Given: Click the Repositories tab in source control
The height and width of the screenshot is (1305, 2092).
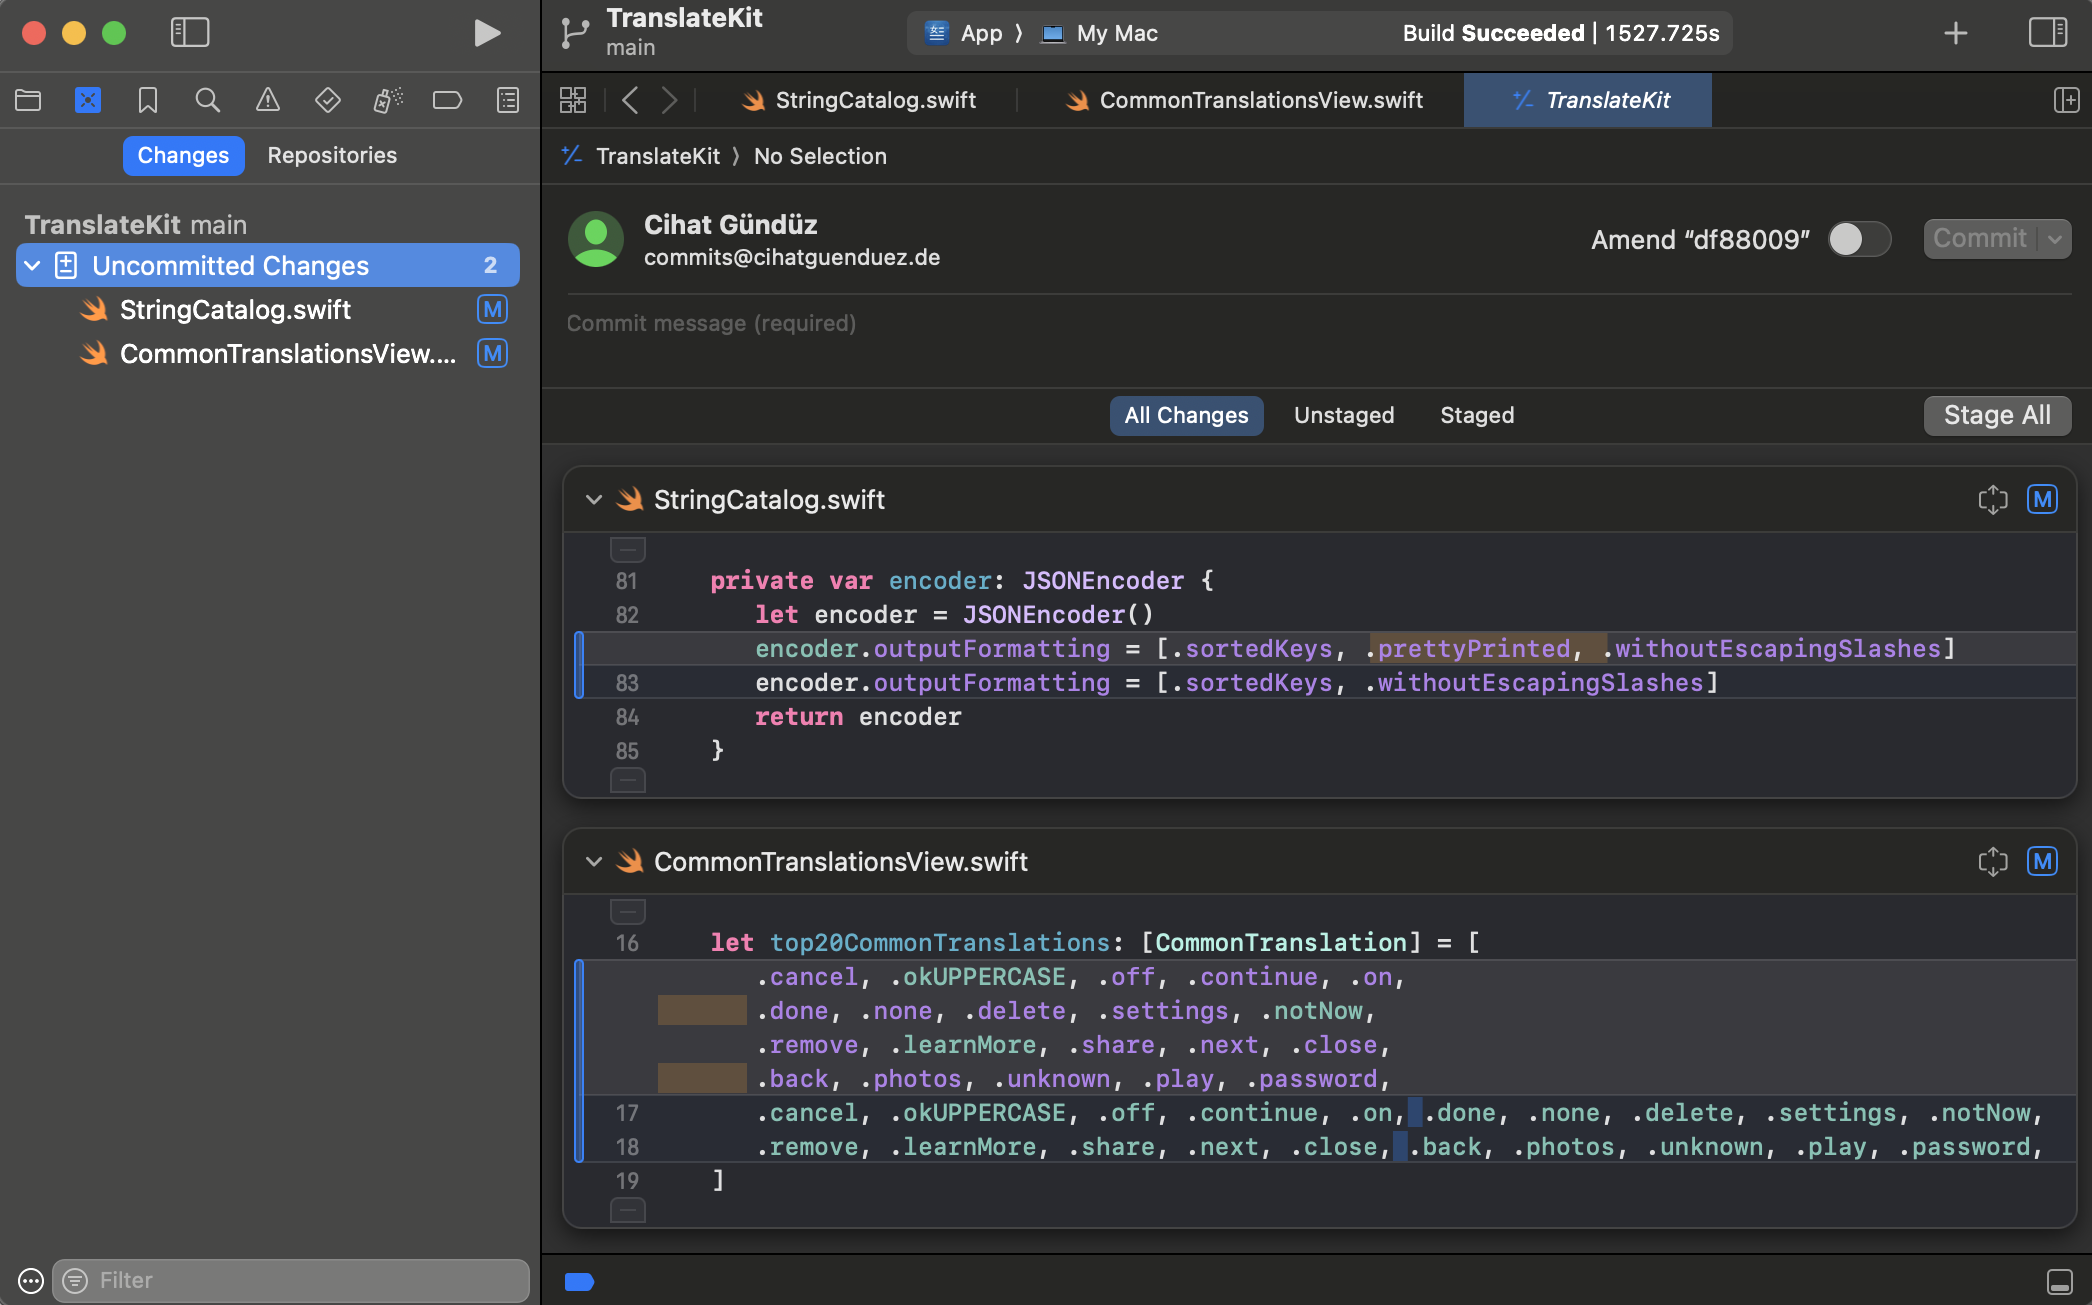Looking at the screenshot, I should coord(332,155).
